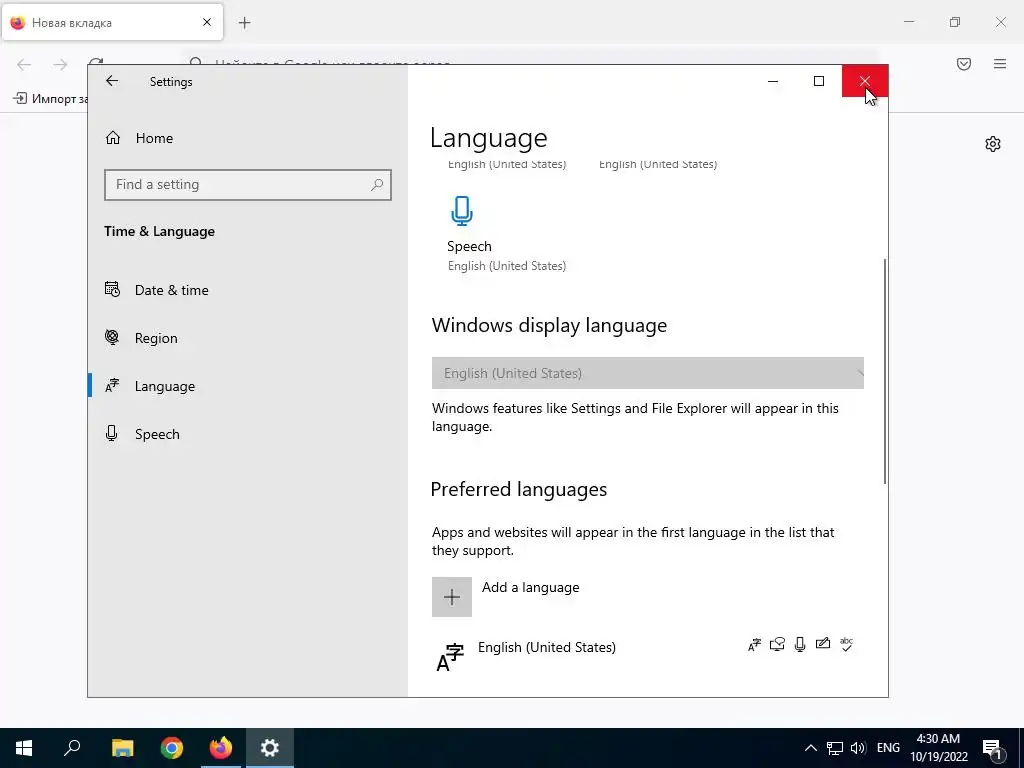Click the Add a language plus button

pos(451,597)
